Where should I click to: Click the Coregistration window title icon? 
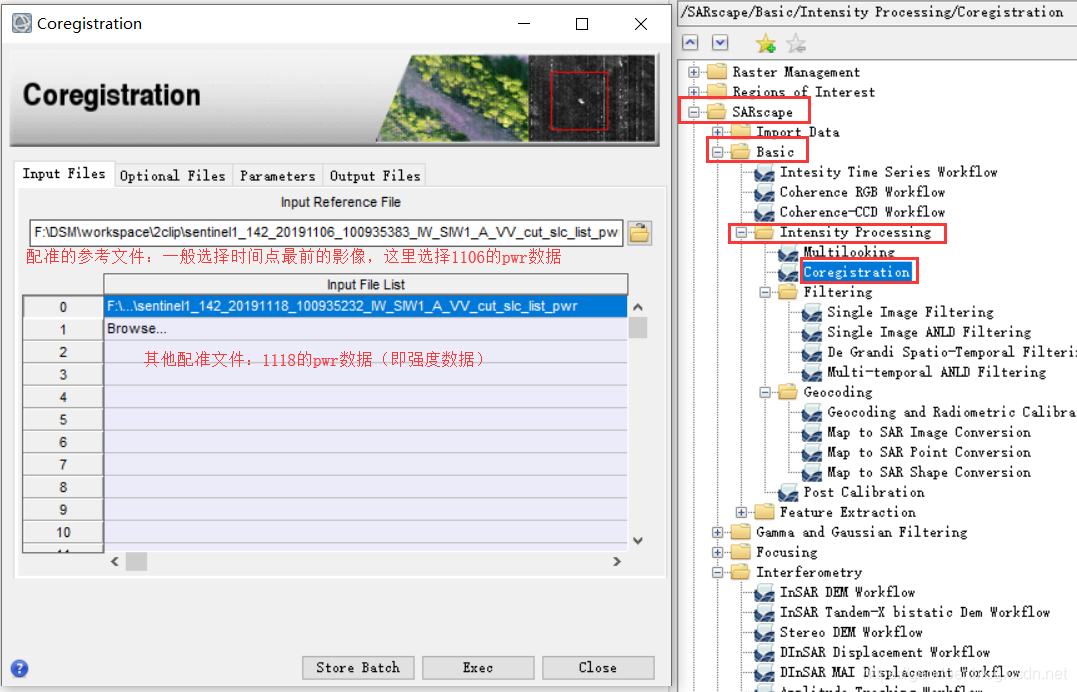click(22, 23)
